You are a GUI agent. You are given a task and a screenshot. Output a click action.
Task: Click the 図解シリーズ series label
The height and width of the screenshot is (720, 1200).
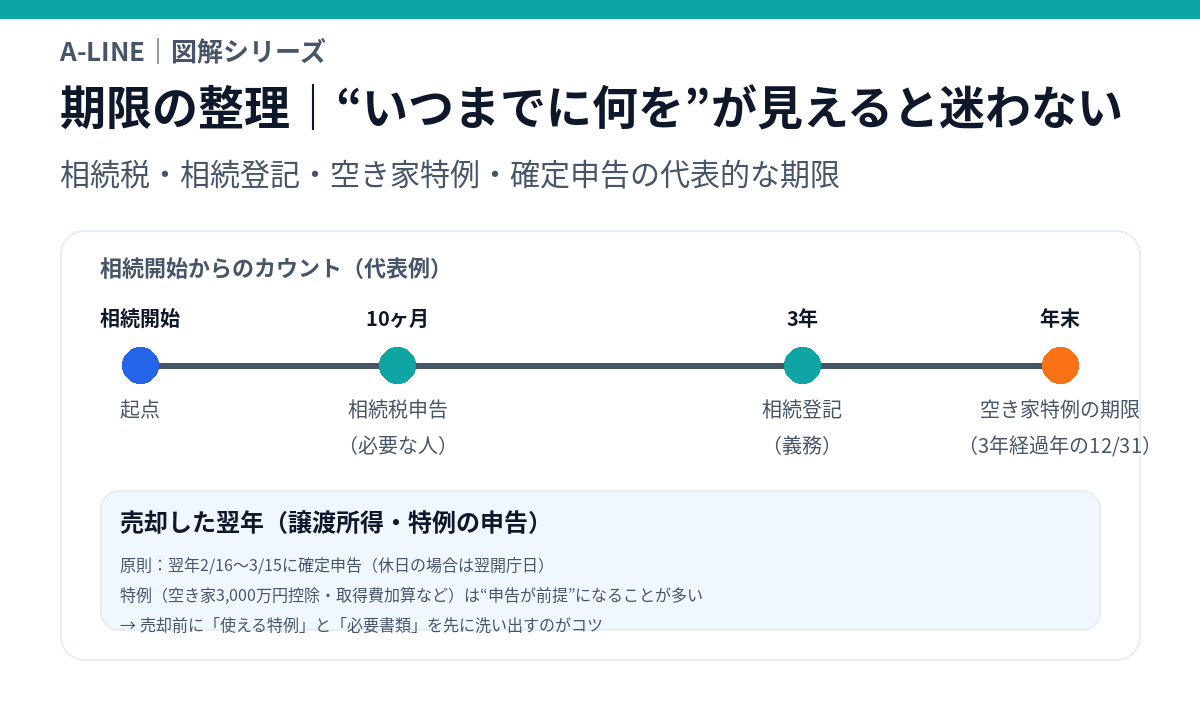(x=248, y=51)
